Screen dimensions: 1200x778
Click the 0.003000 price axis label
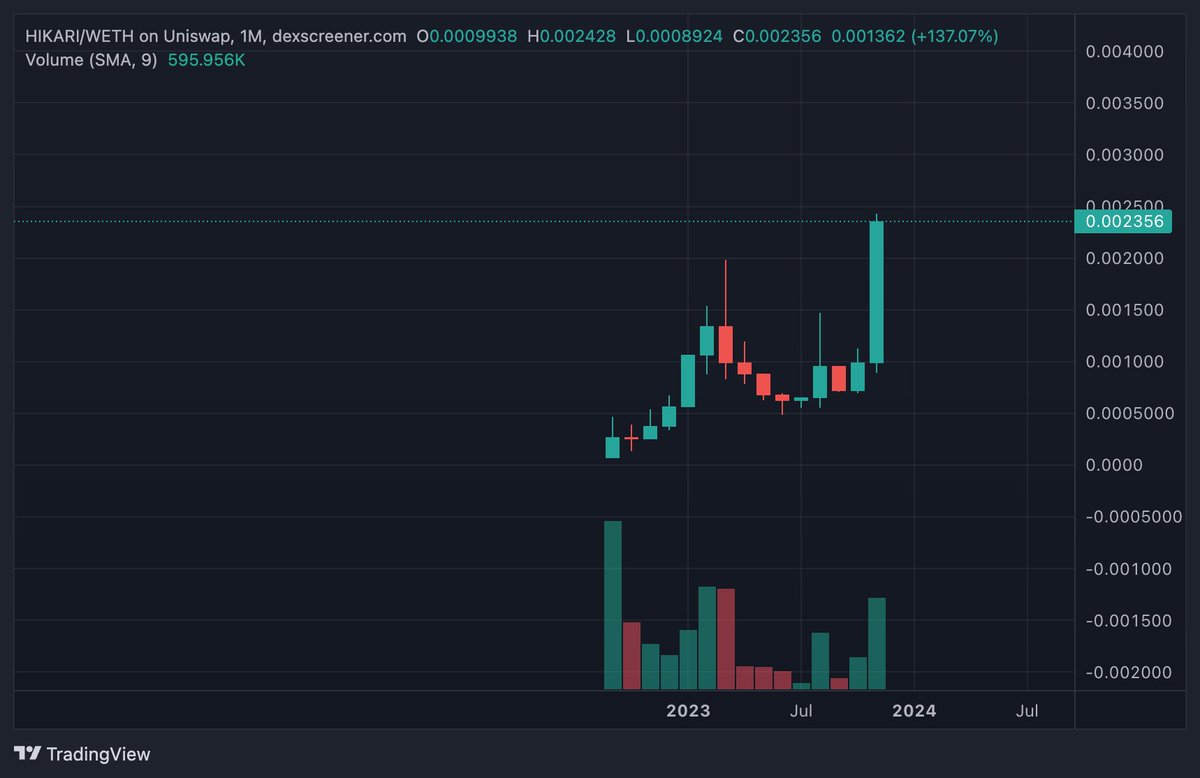[x=1125, y=155]
